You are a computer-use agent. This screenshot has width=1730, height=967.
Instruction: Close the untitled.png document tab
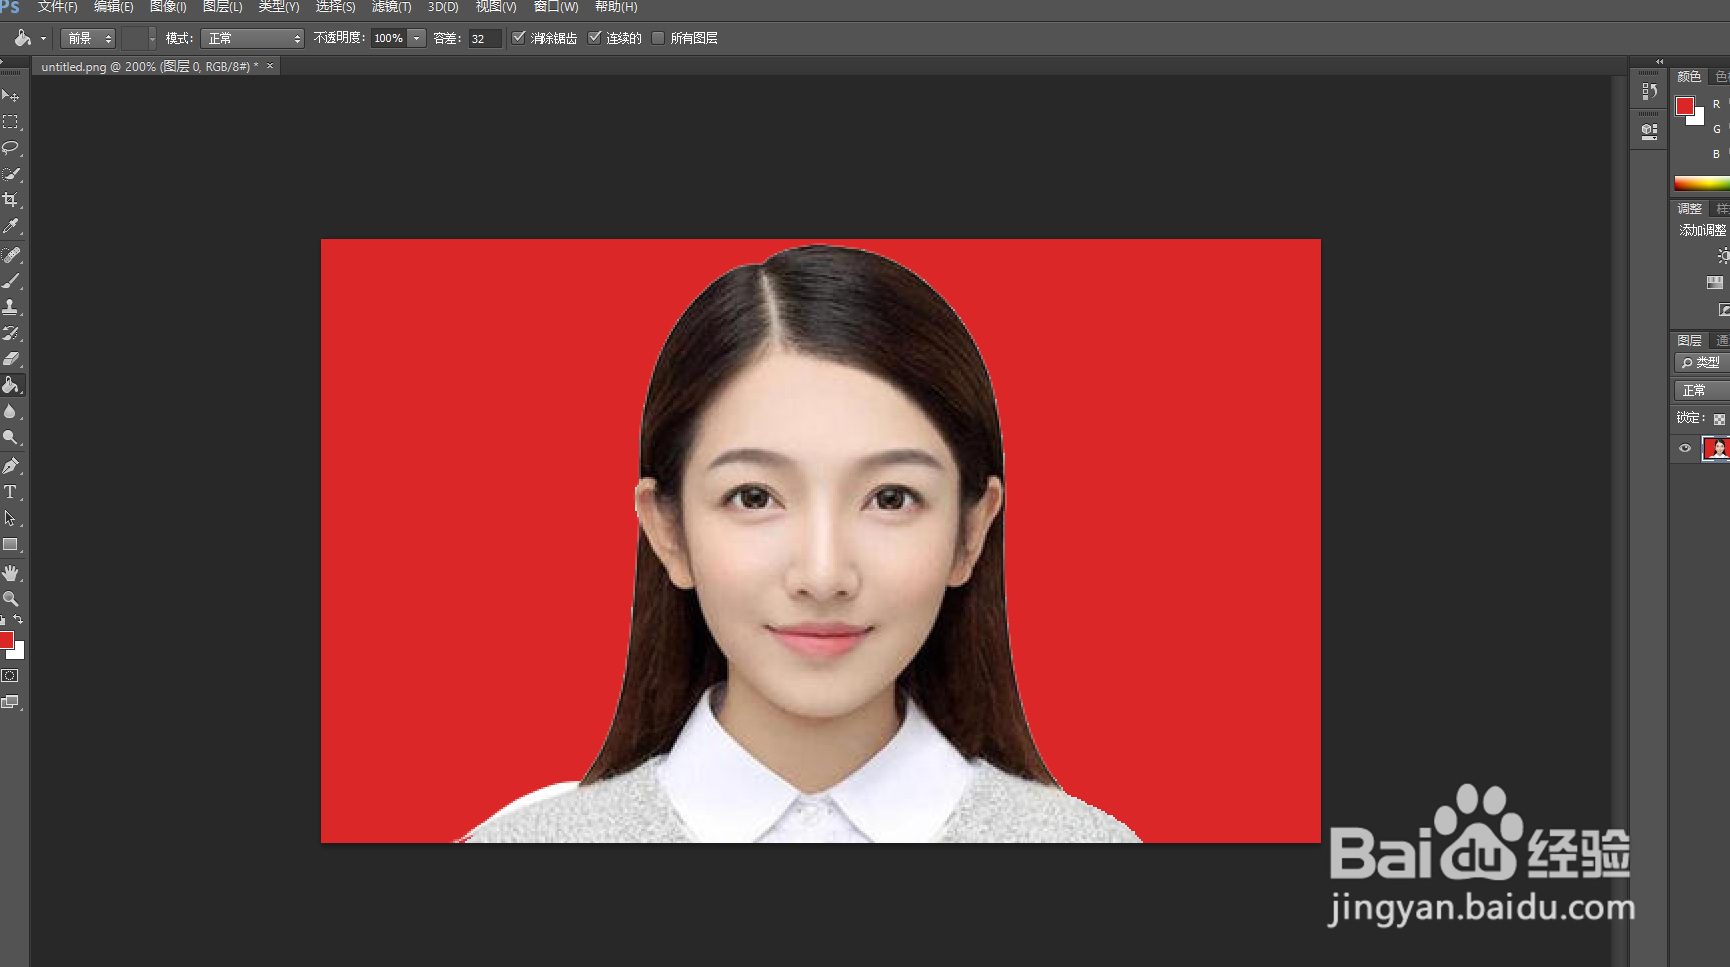[270, 66]
